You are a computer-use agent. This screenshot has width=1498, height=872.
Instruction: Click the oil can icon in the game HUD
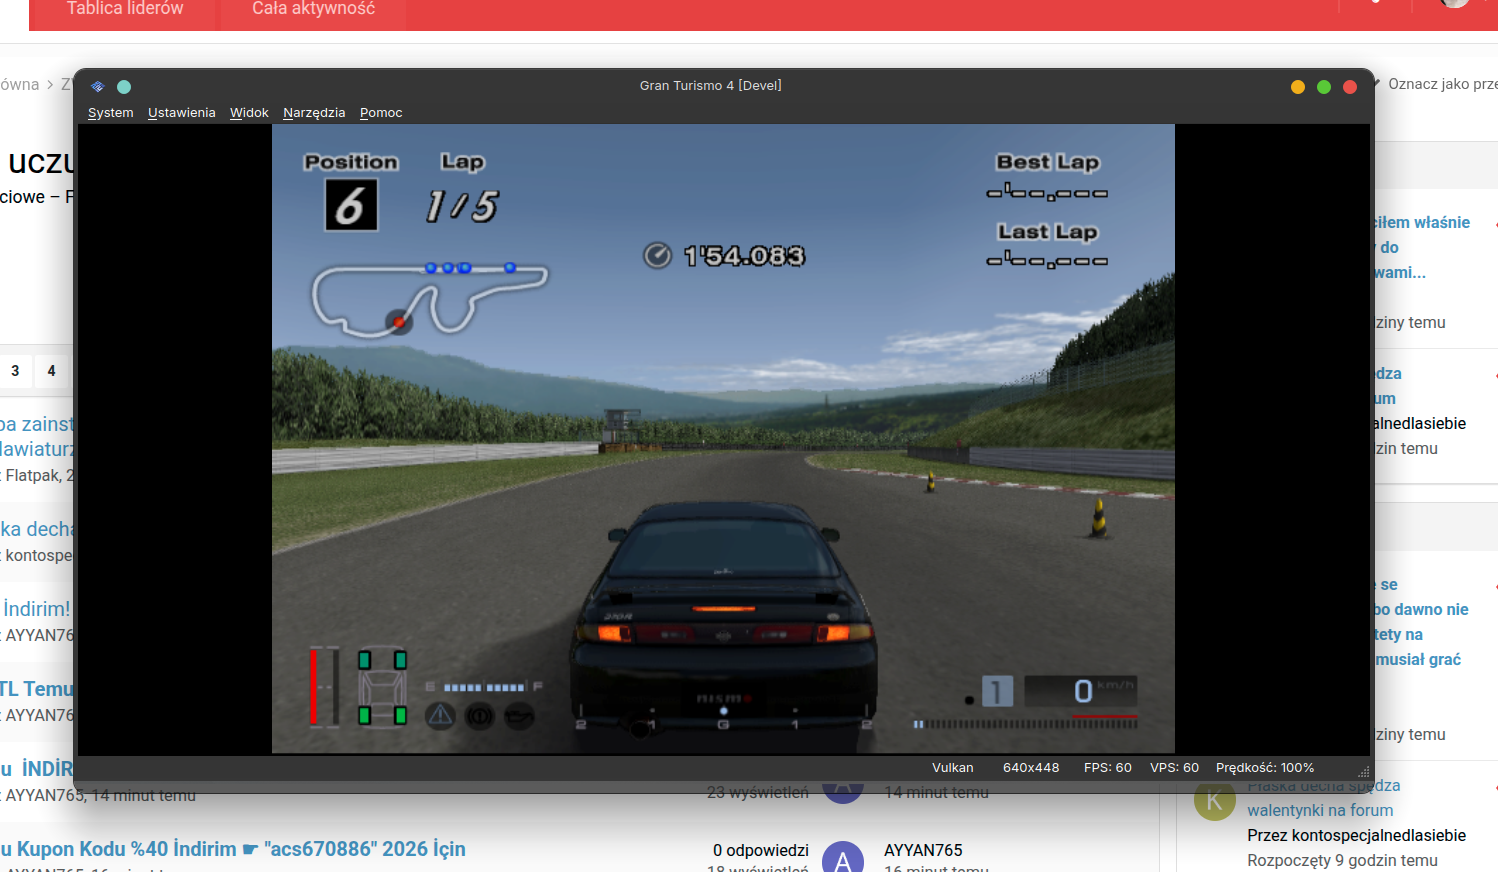(519, 716)
